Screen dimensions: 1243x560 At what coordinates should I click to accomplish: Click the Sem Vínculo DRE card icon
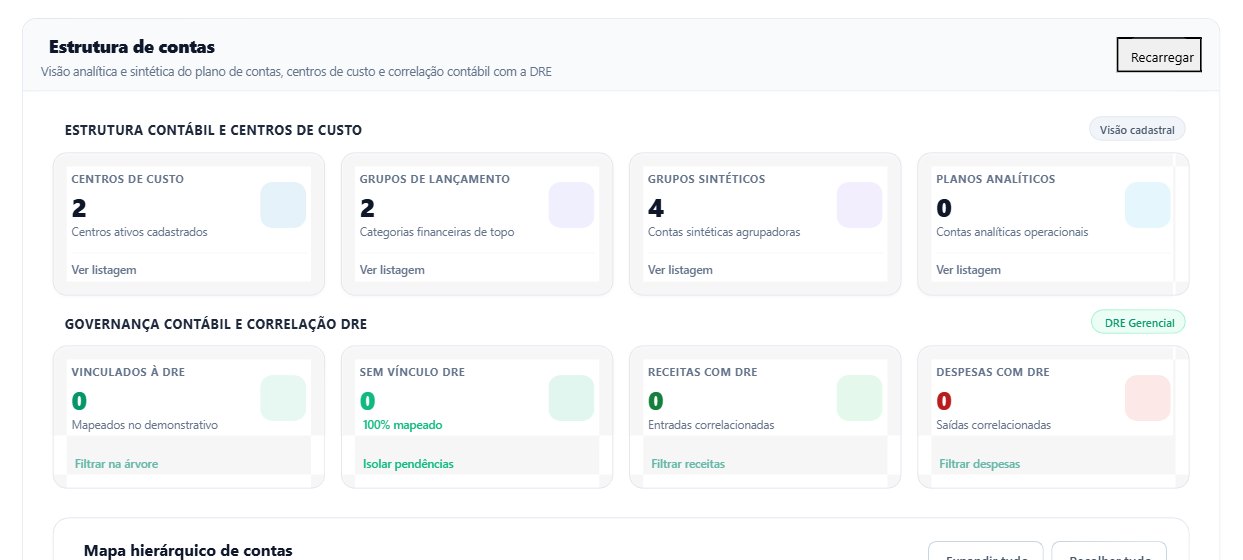571,398
